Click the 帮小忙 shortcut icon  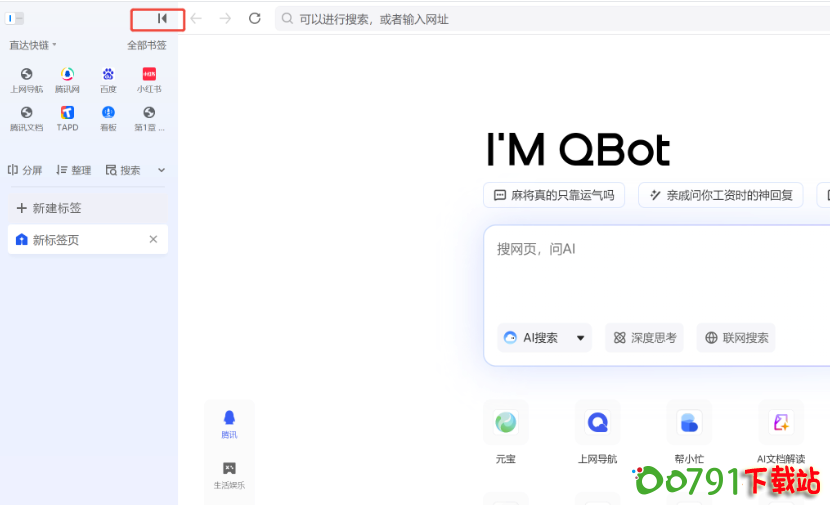[x=689, y=423]
